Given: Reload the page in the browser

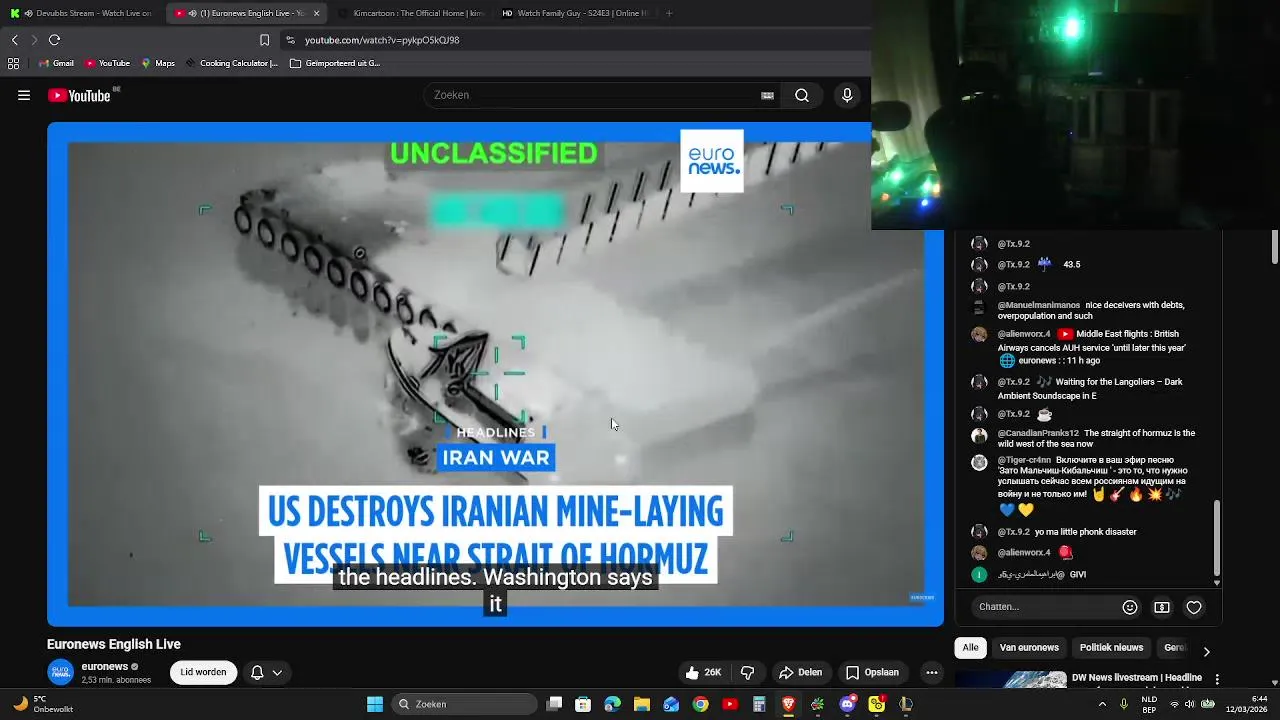Looking at the screenshot, I should 54,40.
